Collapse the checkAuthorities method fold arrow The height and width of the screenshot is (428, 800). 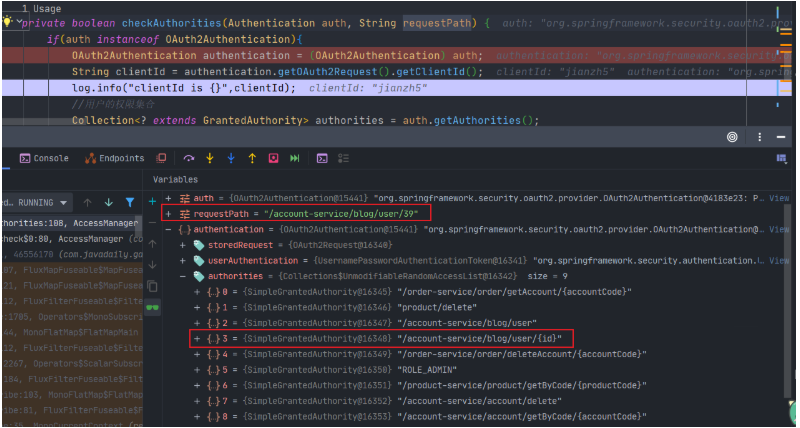tap(19, 21)
